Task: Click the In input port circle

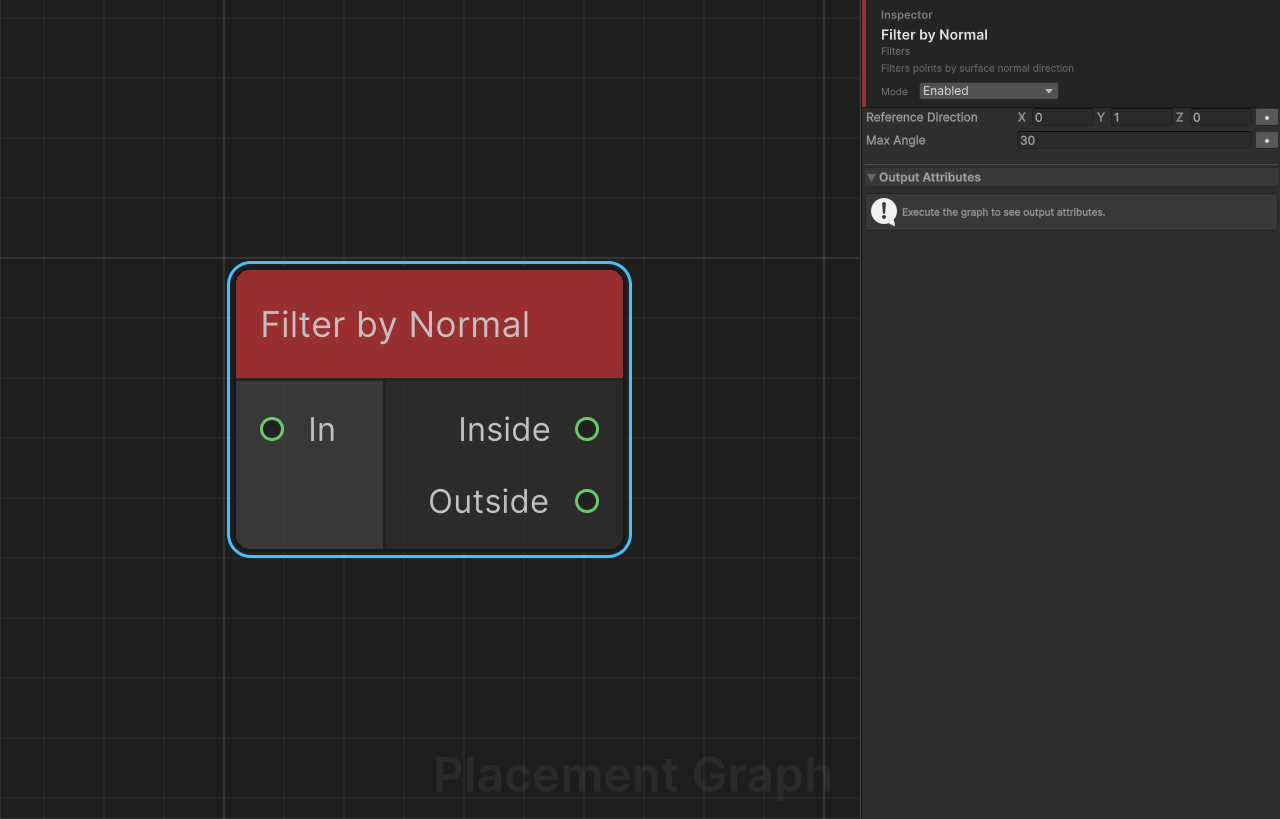Action: point(272,429)
